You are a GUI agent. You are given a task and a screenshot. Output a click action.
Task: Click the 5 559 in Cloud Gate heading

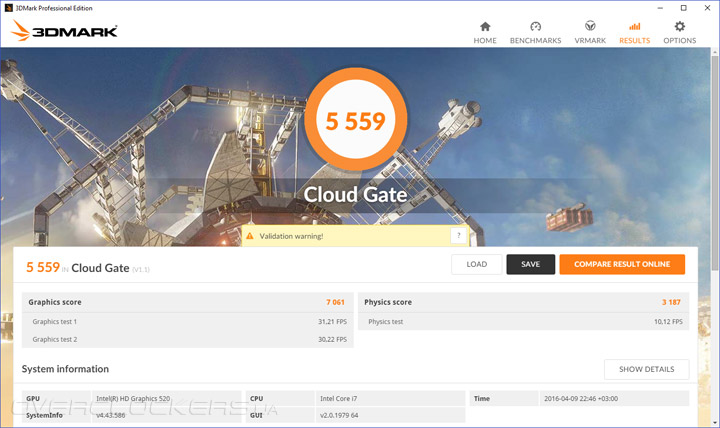tap(88, 268)
